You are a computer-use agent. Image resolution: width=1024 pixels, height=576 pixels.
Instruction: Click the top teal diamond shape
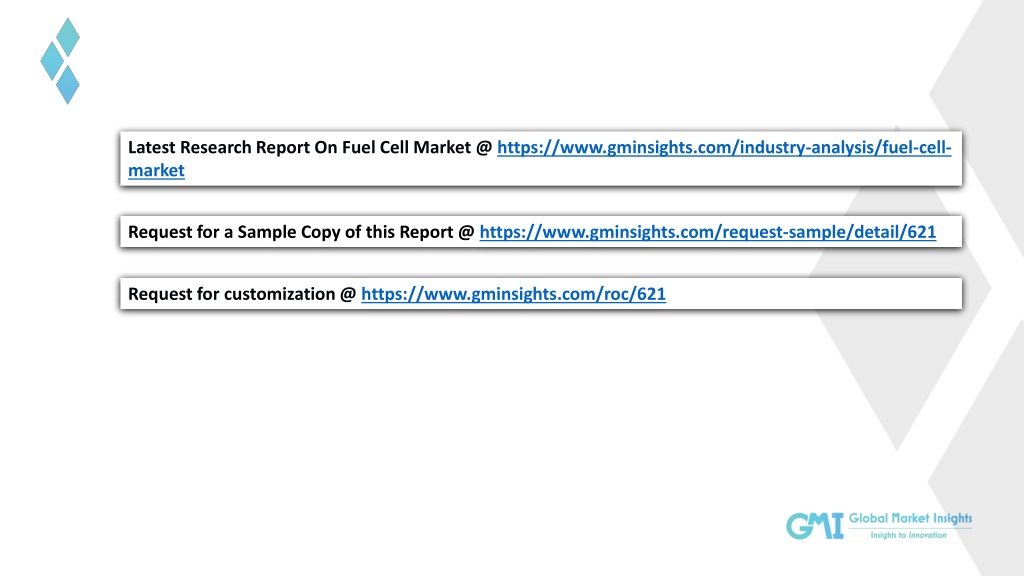68,37
